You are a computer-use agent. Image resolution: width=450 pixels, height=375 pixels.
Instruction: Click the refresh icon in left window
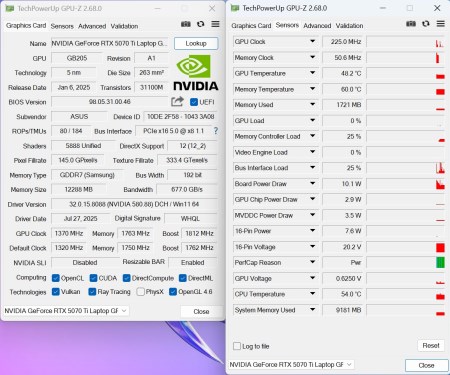[200, 24]
